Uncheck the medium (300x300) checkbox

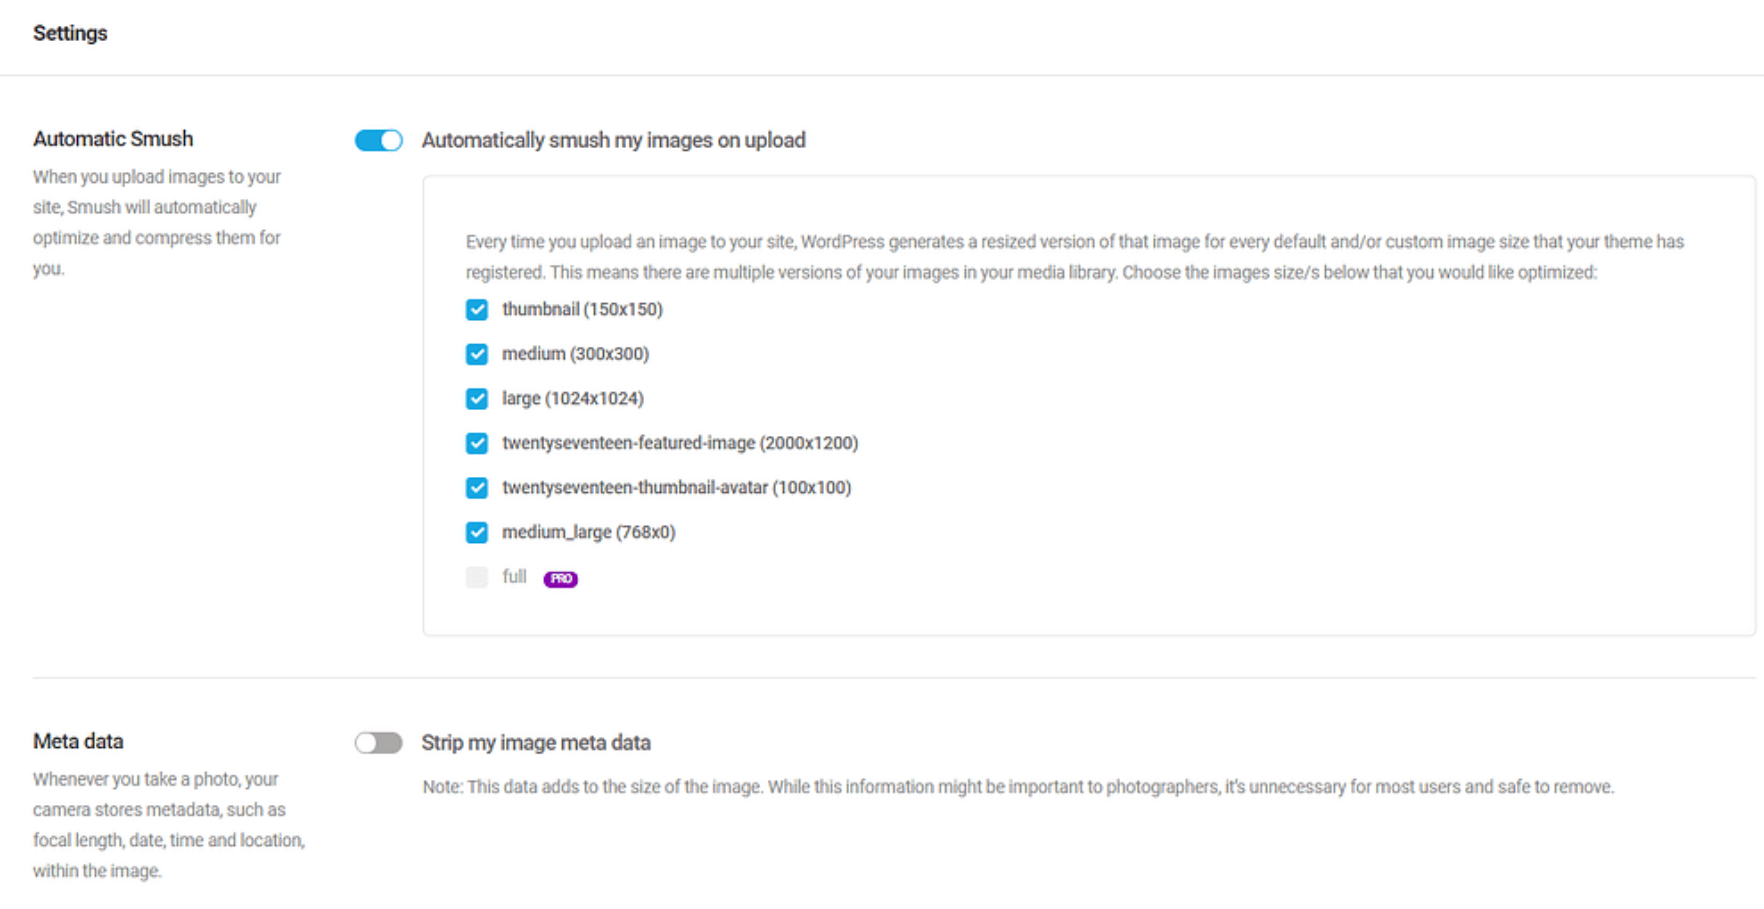[x=477, y=354]
